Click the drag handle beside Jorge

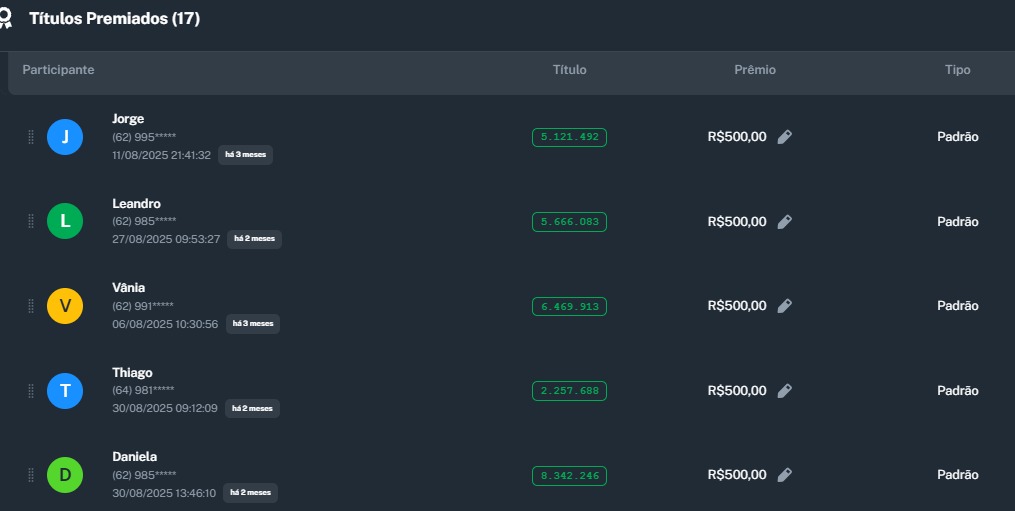(31, 137)
